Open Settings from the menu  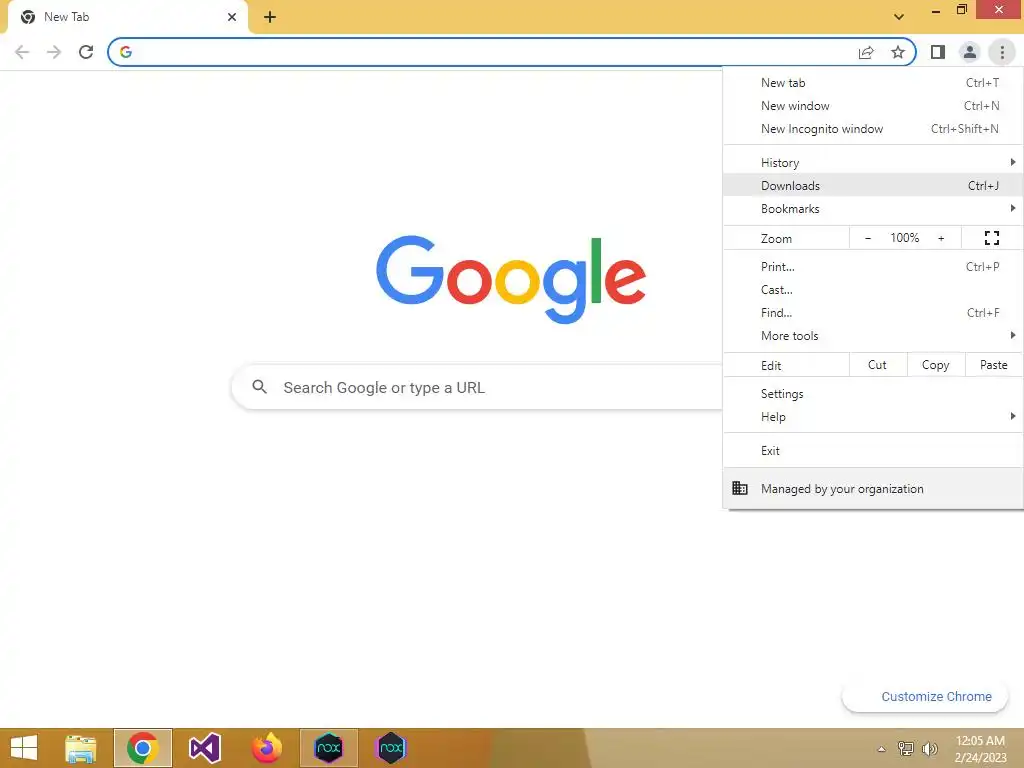(873, 394)
